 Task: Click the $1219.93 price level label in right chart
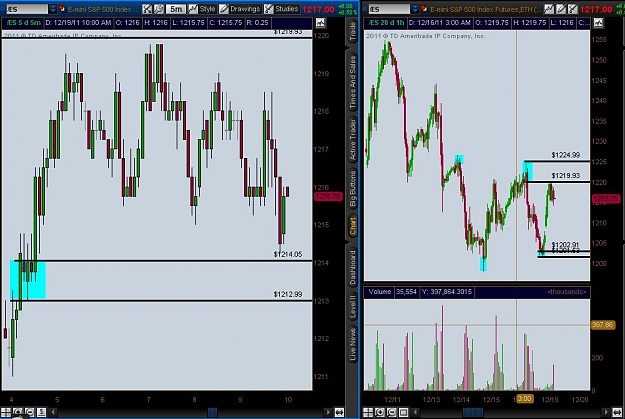(566, 176)
